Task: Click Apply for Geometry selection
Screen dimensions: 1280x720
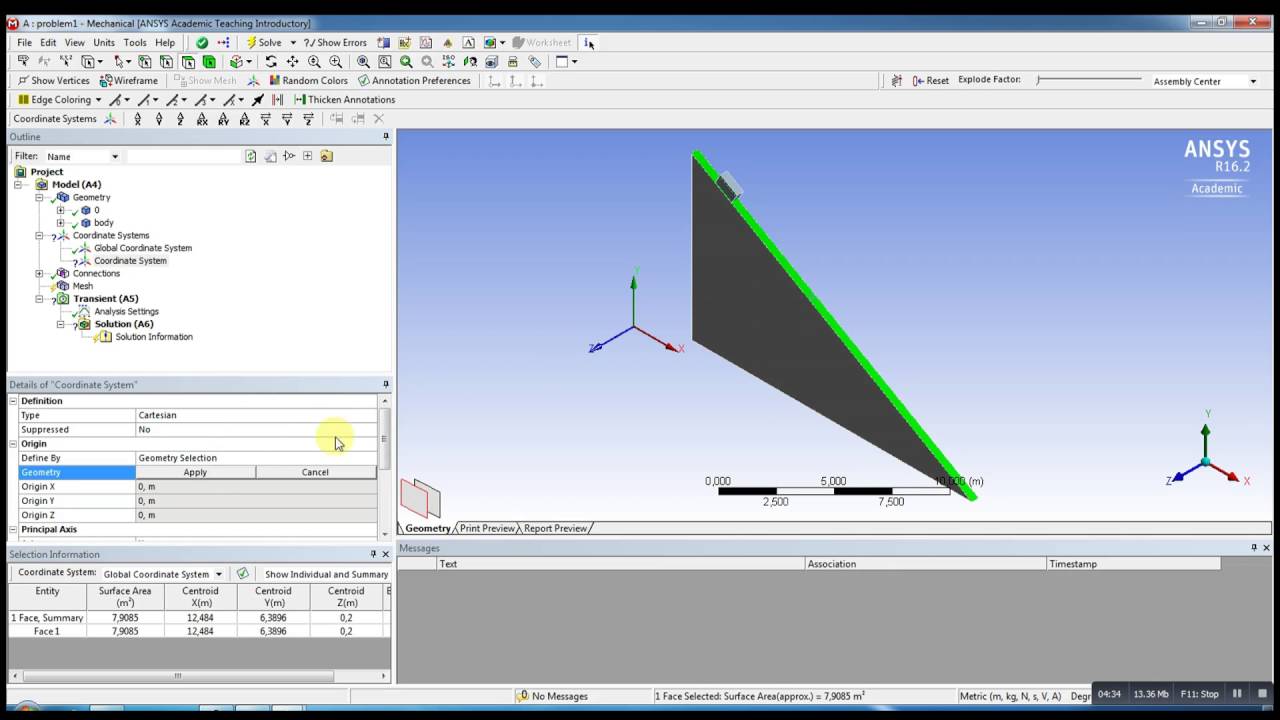Action: 195,472
